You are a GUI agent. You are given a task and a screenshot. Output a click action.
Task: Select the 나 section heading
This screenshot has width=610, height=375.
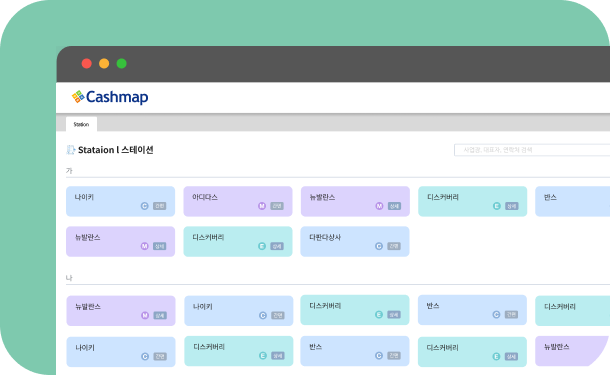[69, 278]
